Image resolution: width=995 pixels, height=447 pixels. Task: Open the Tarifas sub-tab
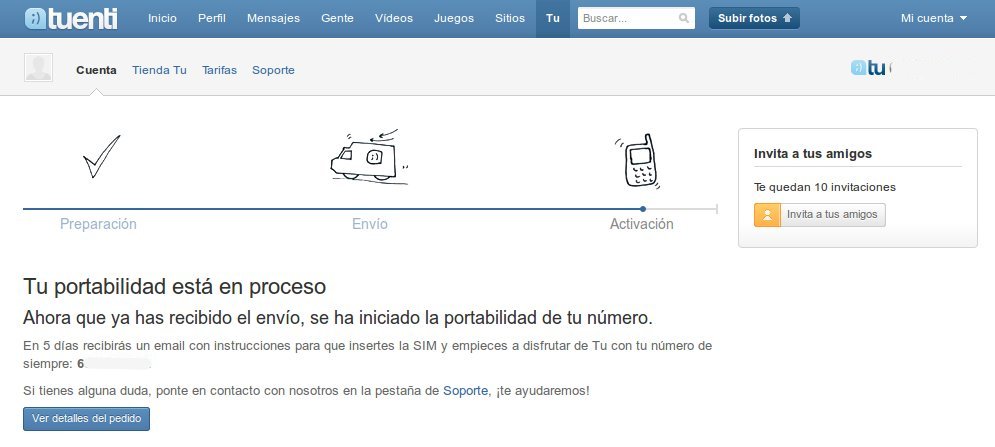220,70
